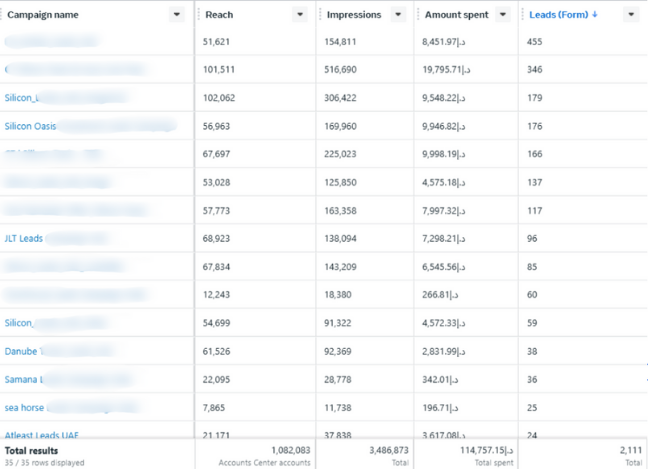Select the Leads value 117

[x=534, y=211]
